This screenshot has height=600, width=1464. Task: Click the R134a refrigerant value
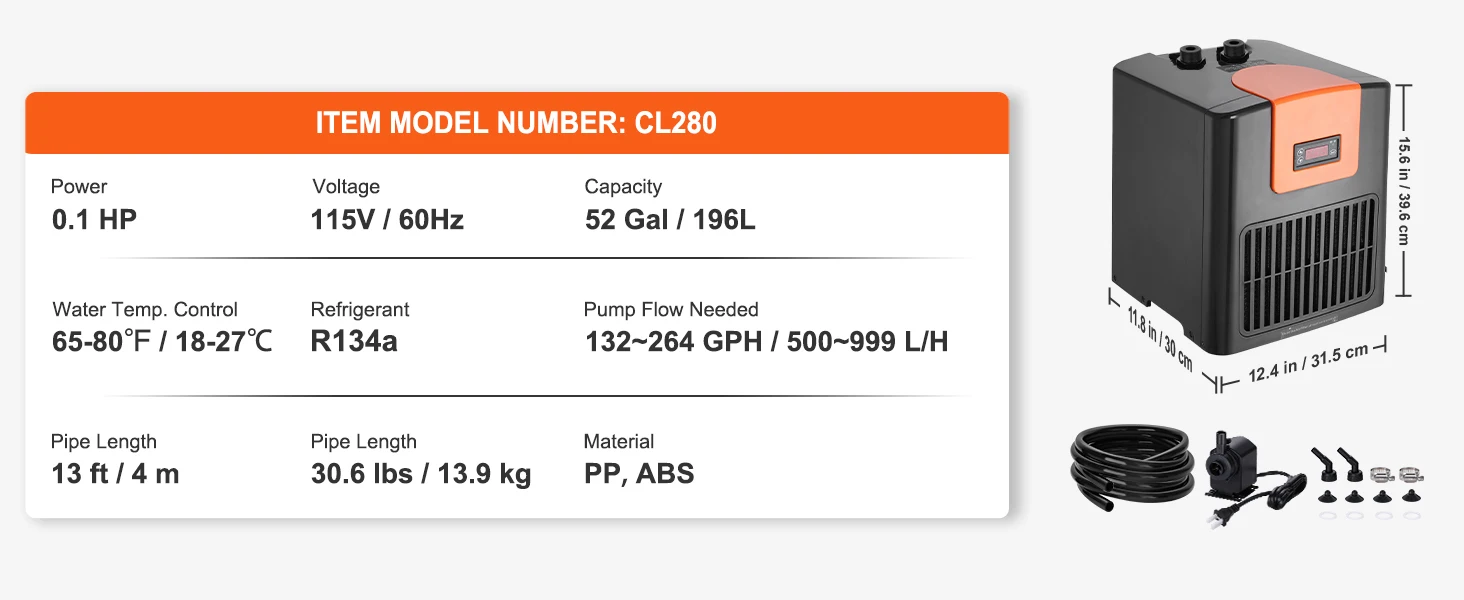point(354,342)
